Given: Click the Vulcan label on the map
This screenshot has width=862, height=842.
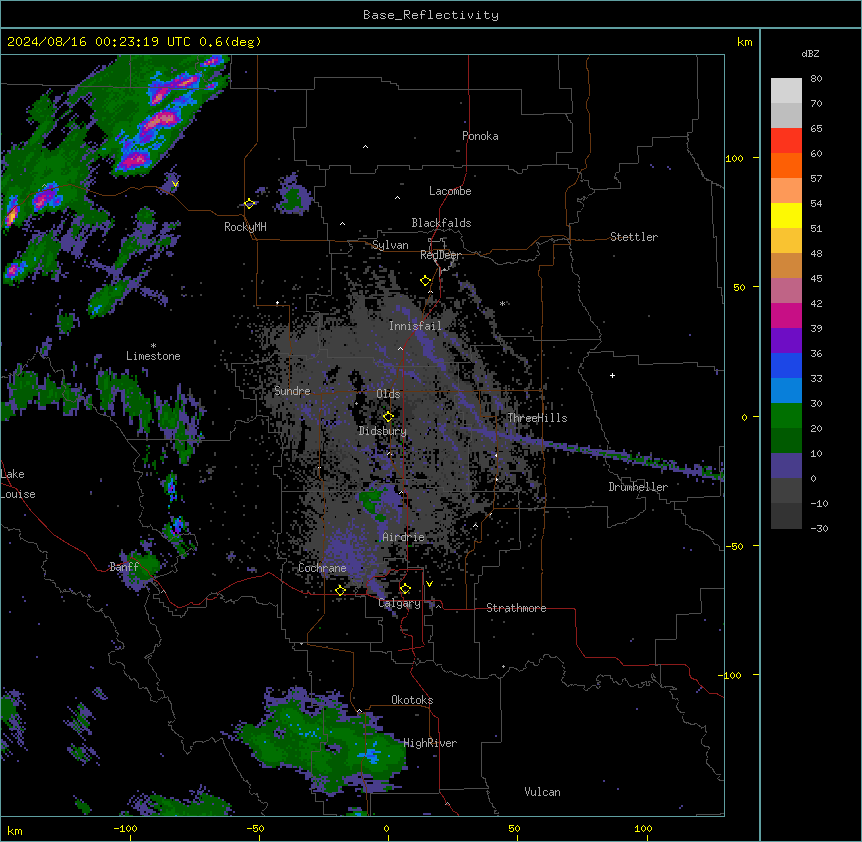Looking at the screenshot, I should (x=542, y=792).
